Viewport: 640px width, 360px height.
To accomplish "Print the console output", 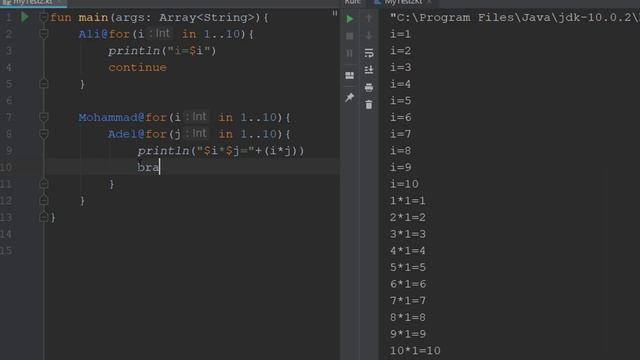I will point(369,87).
